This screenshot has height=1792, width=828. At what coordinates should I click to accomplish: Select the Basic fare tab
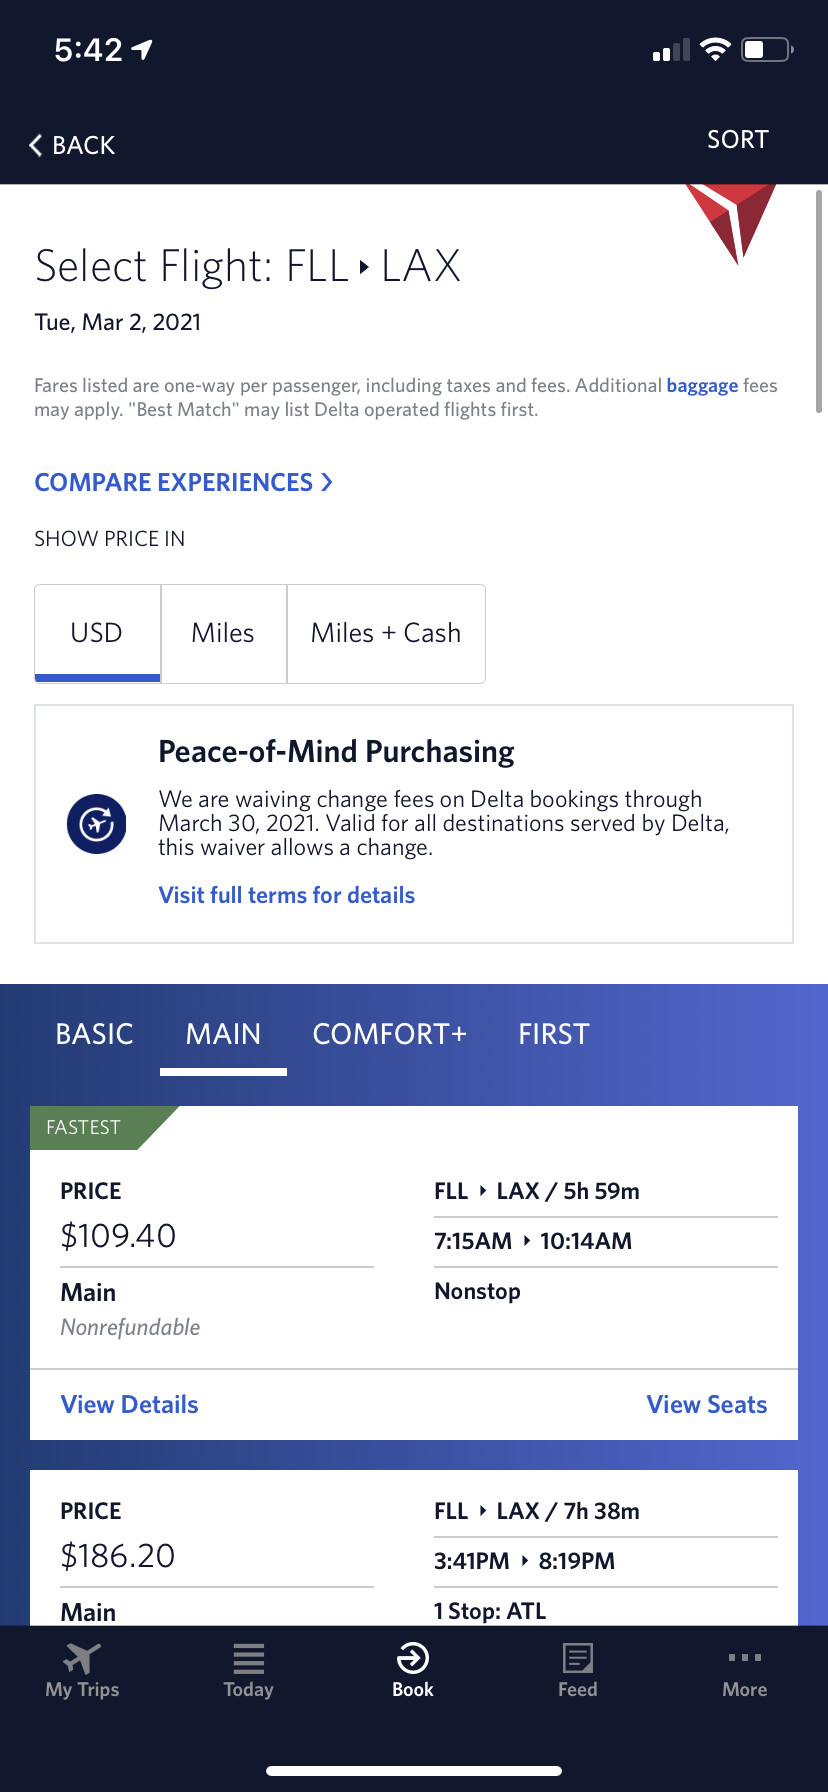click(94, 1034)
